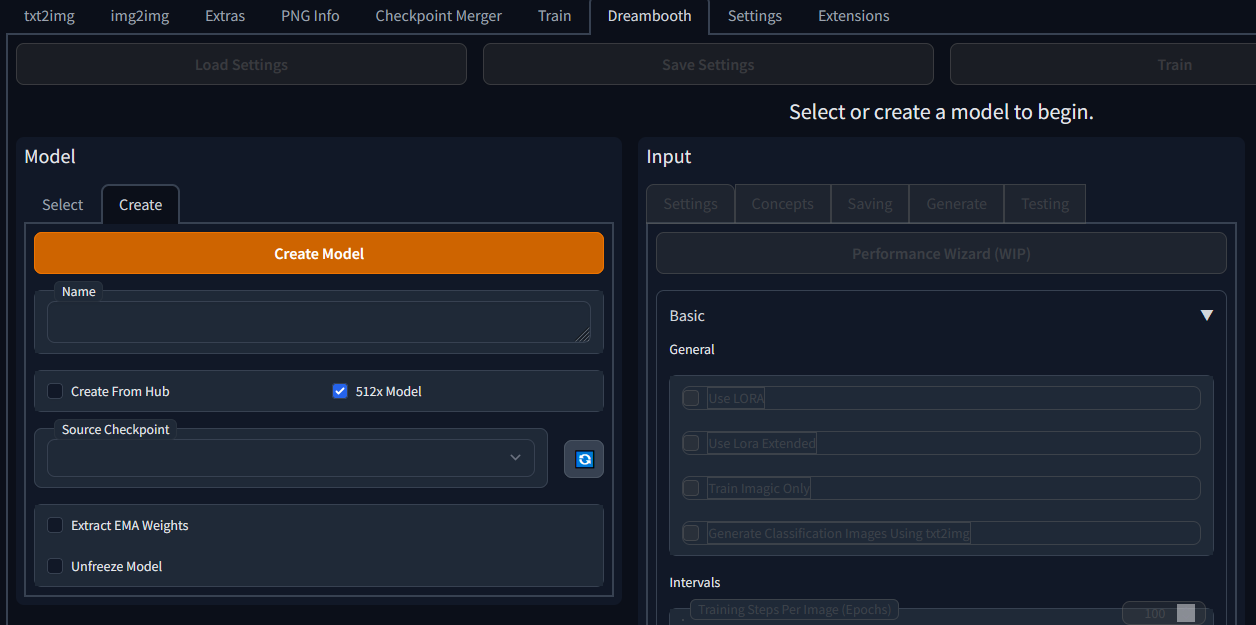Open the PNG Info tab
The width and height of the screenshot is (1256, 625).
coord(310,16)
